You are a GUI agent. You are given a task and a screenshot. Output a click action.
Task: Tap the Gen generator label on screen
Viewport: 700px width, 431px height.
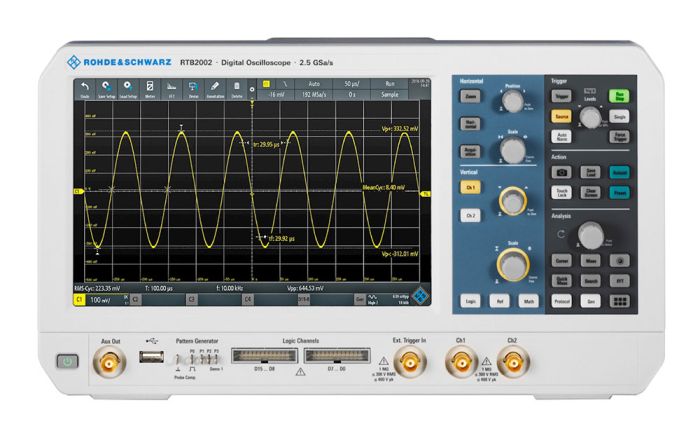pos(360,300)
